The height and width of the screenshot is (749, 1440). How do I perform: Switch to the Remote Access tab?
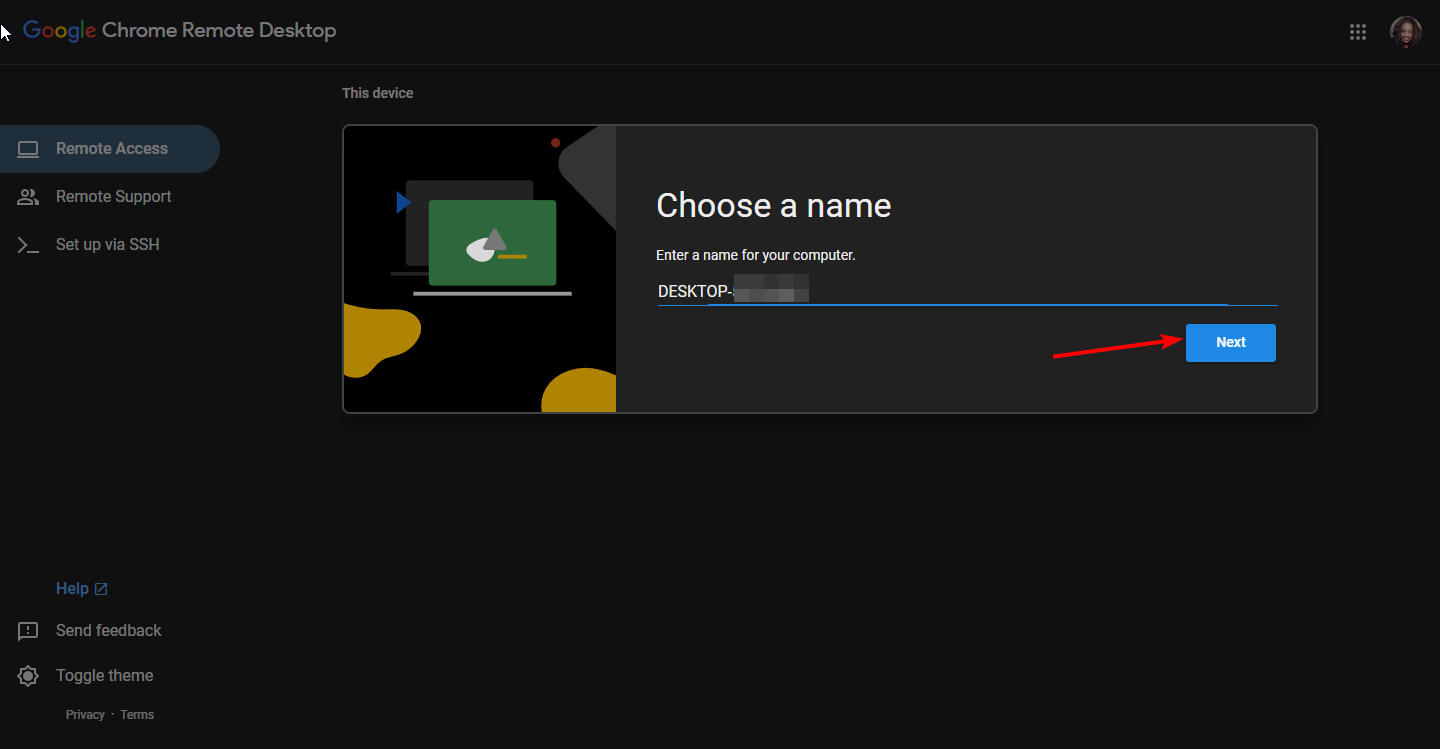coord(108,149)
